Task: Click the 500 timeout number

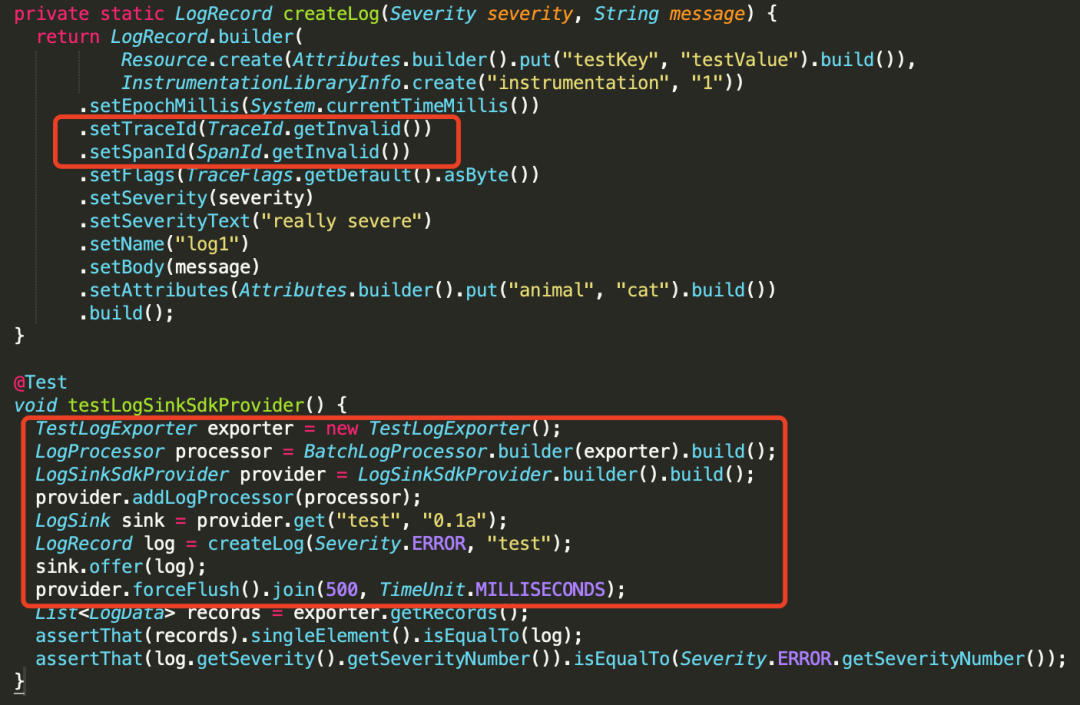Action: [x=342, y=590]
